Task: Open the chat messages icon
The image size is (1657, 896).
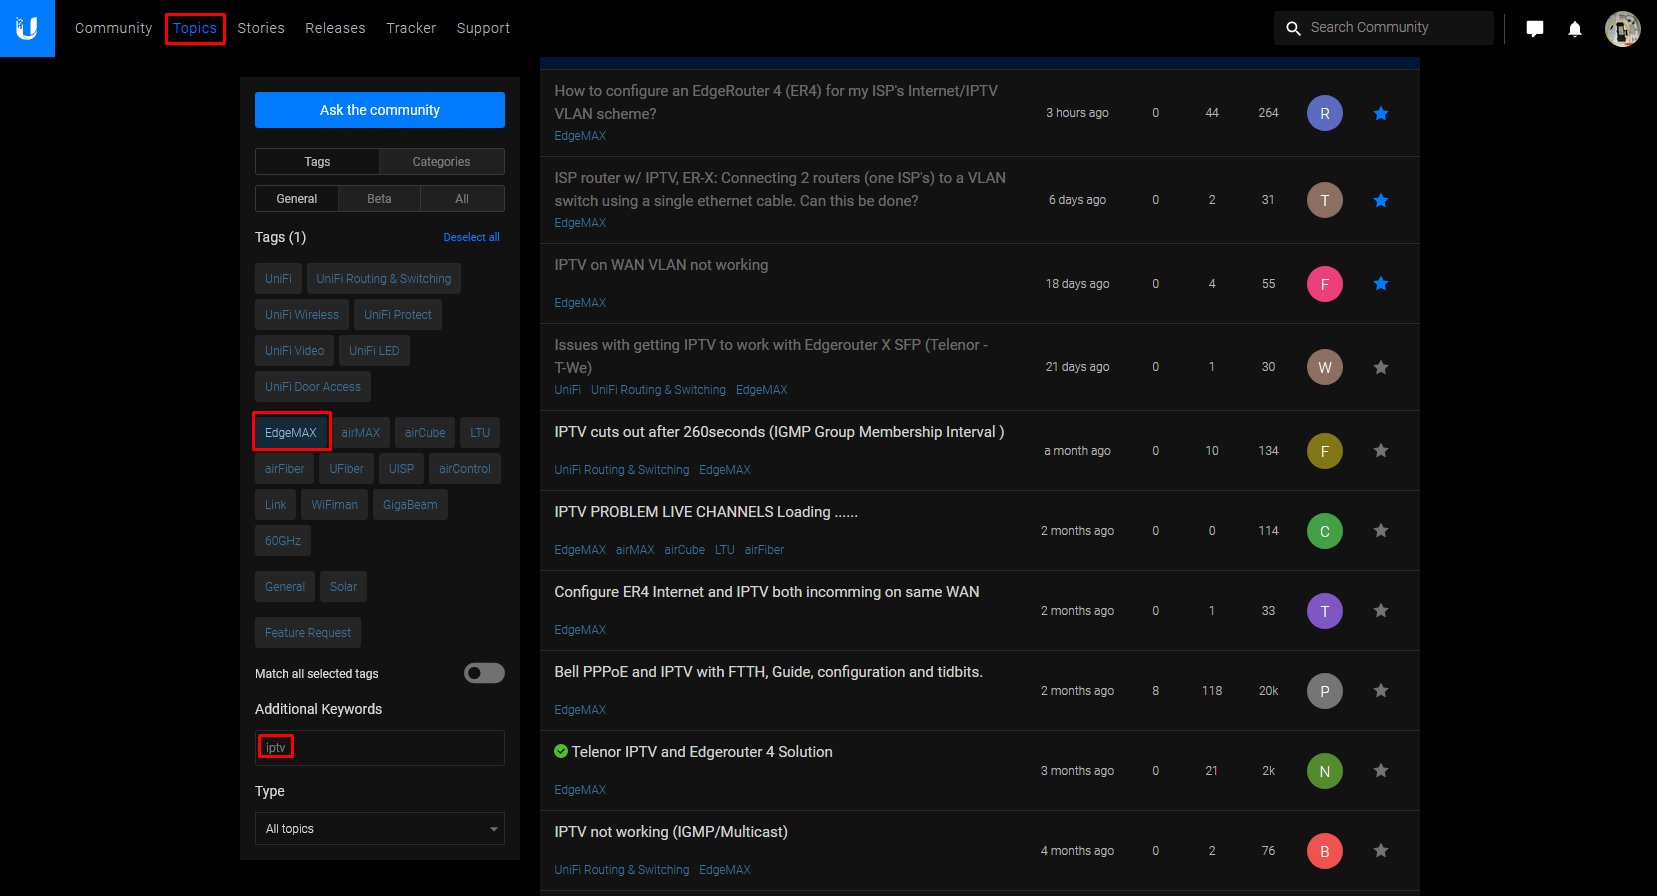Action: [1534, 29]
